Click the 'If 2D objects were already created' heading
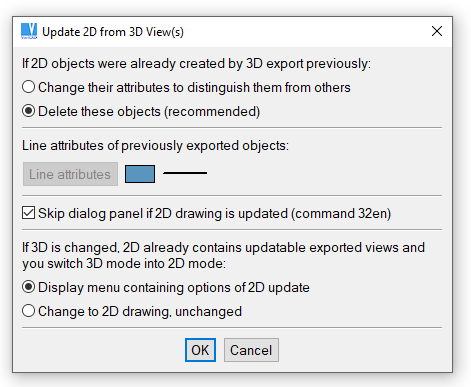 click(x=196, y=64)
